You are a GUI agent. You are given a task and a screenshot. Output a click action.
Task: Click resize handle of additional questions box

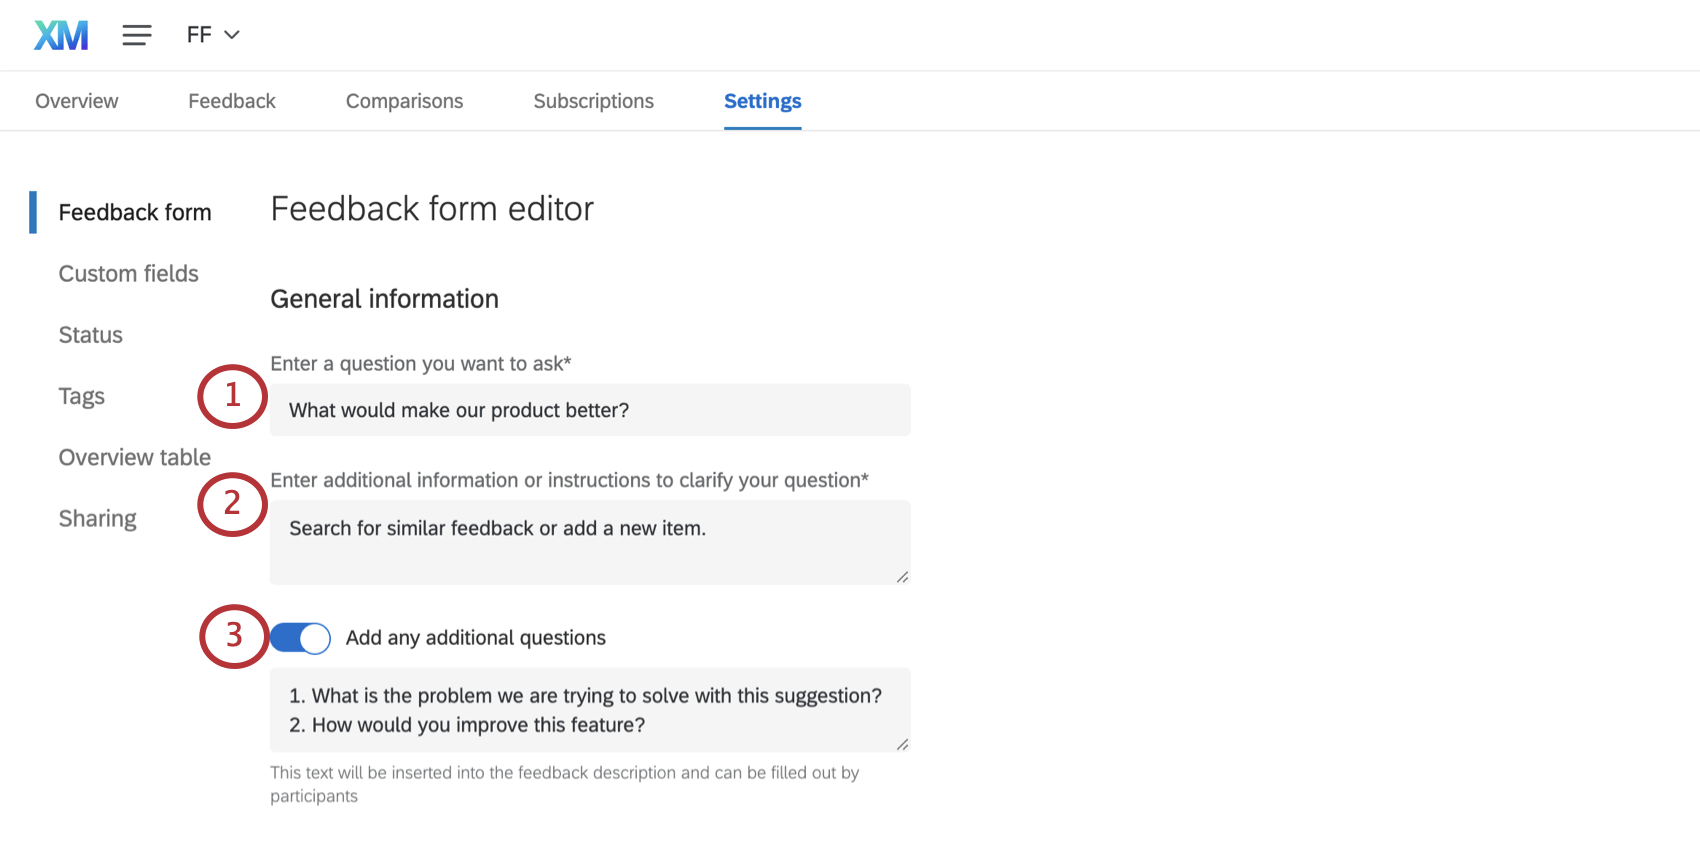[x=902, y=744]
